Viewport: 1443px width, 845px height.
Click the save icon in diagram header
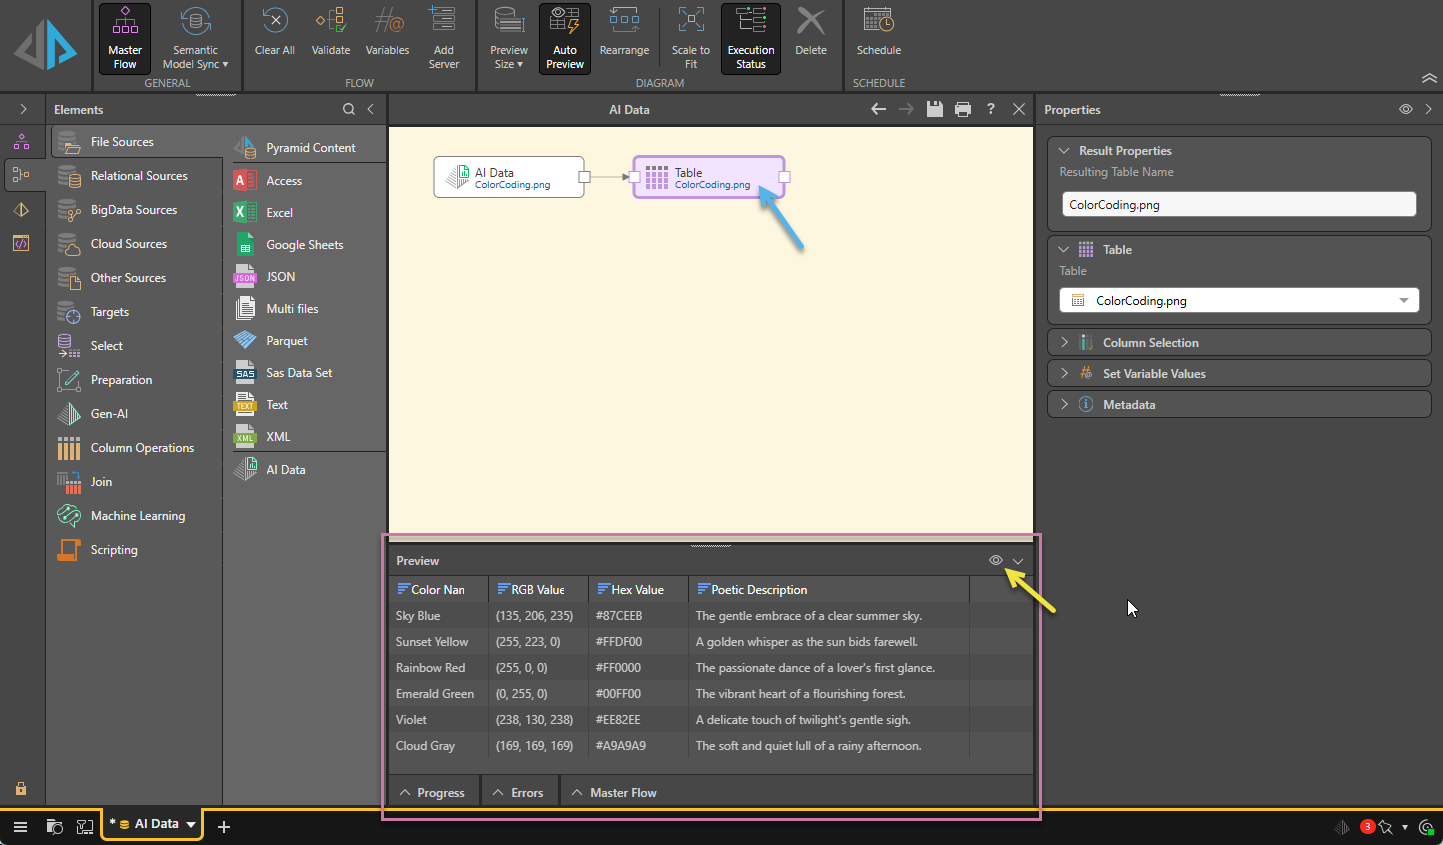(934, 109)
